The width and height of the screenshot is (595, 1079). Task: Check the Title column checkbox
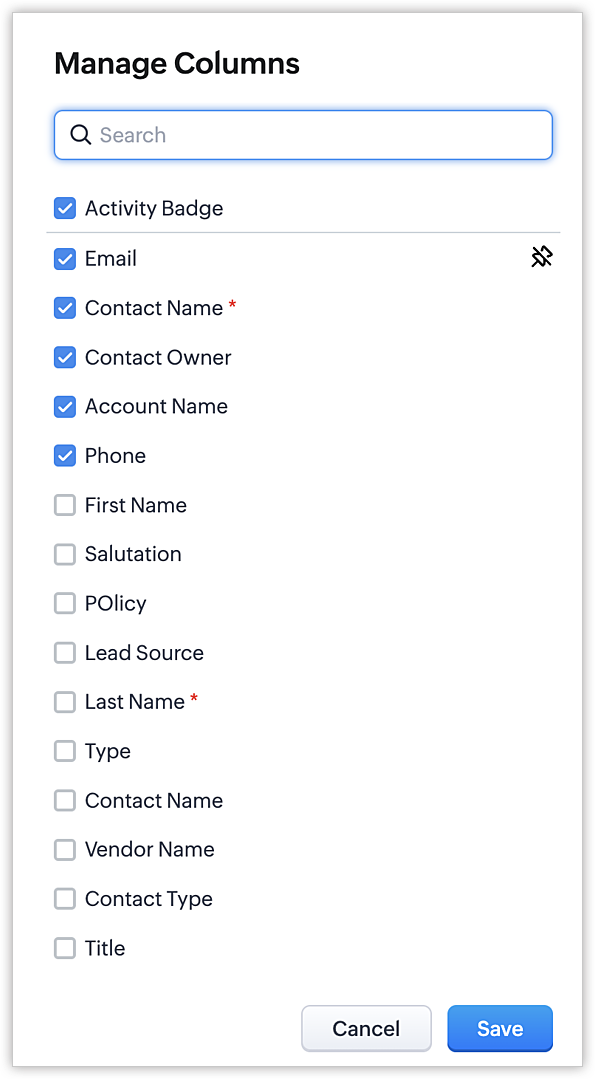[65, 948]
